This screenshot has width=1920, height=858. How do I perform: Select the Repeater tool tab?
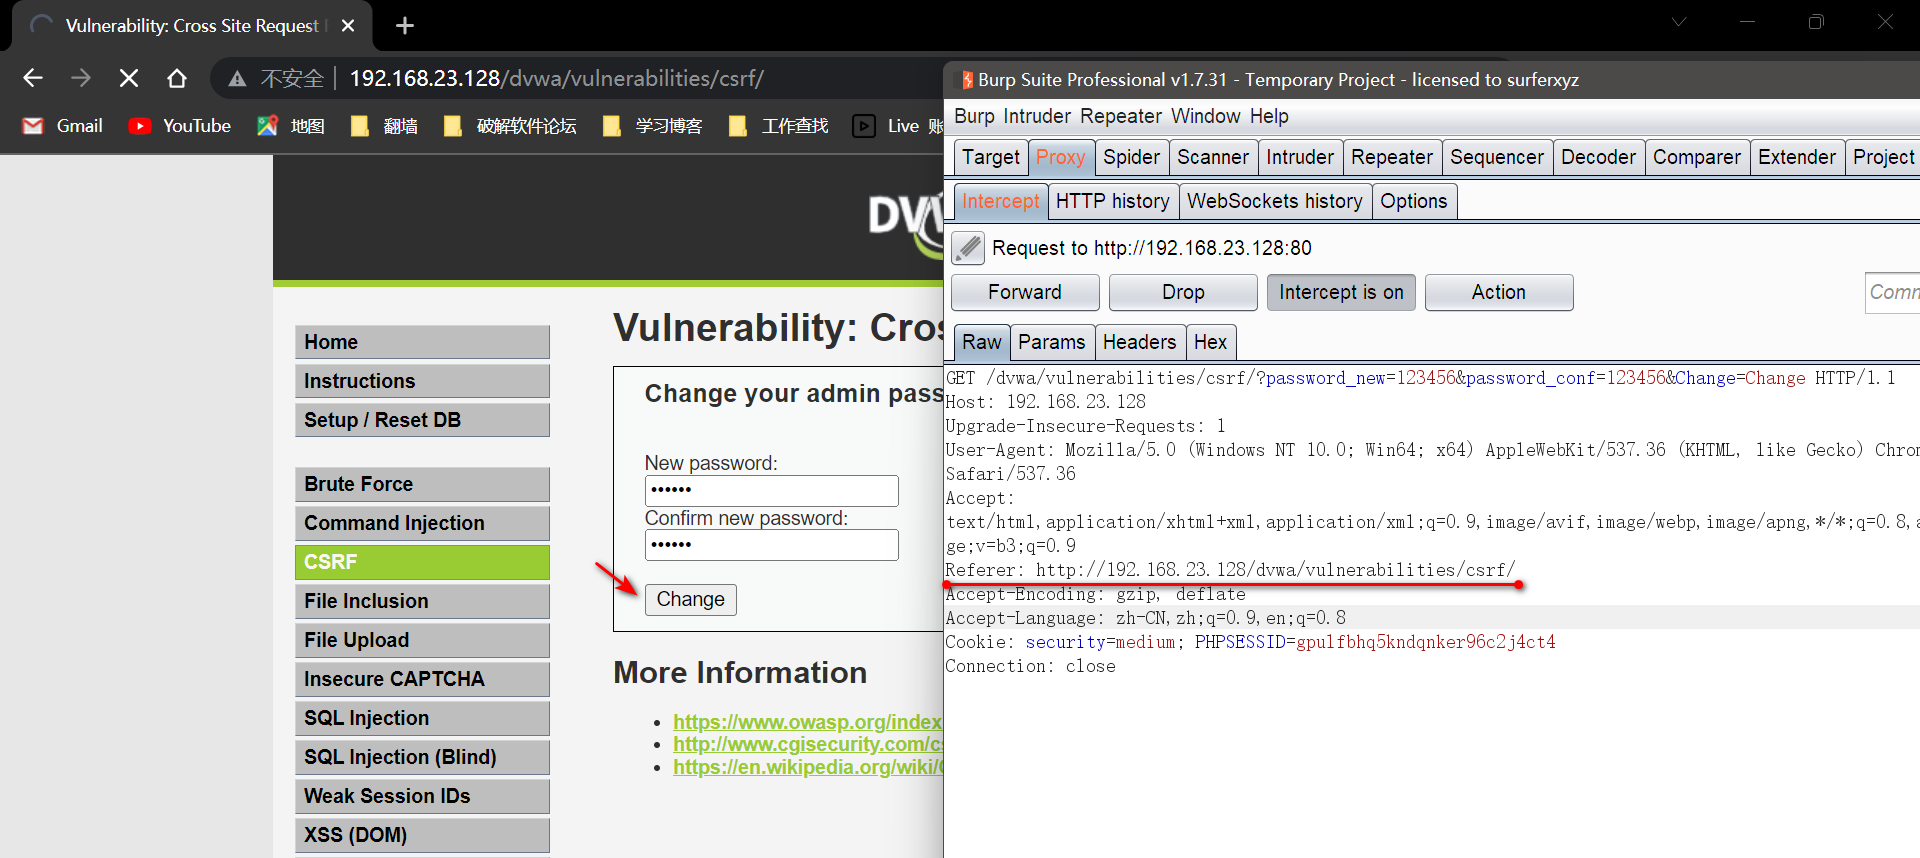(1391, 157)
